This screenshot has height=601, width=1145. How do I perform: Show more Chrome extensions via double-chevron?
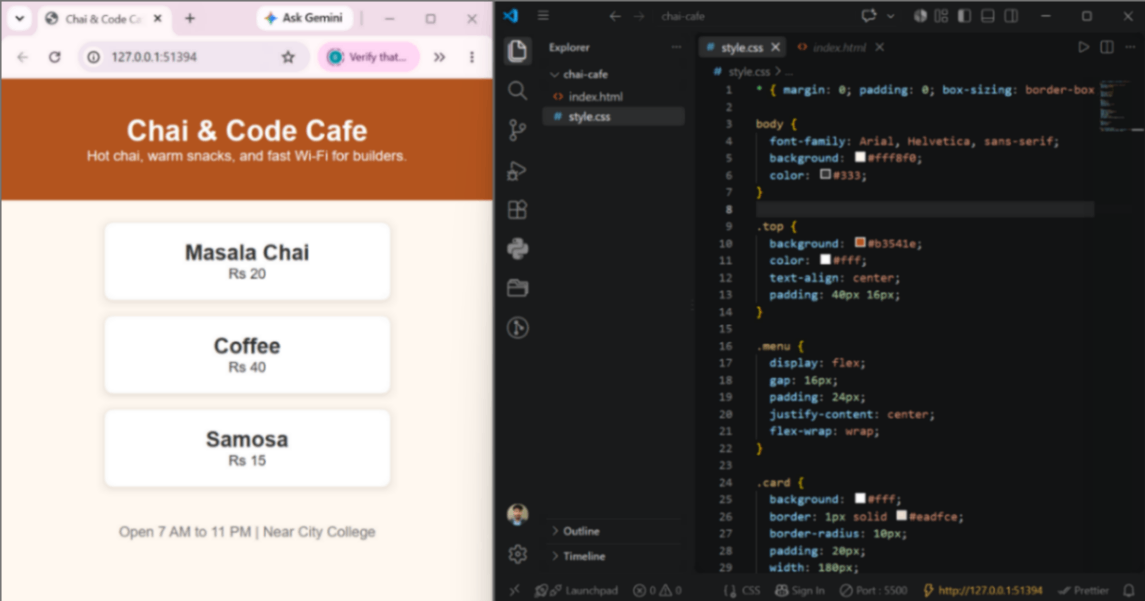440,57
